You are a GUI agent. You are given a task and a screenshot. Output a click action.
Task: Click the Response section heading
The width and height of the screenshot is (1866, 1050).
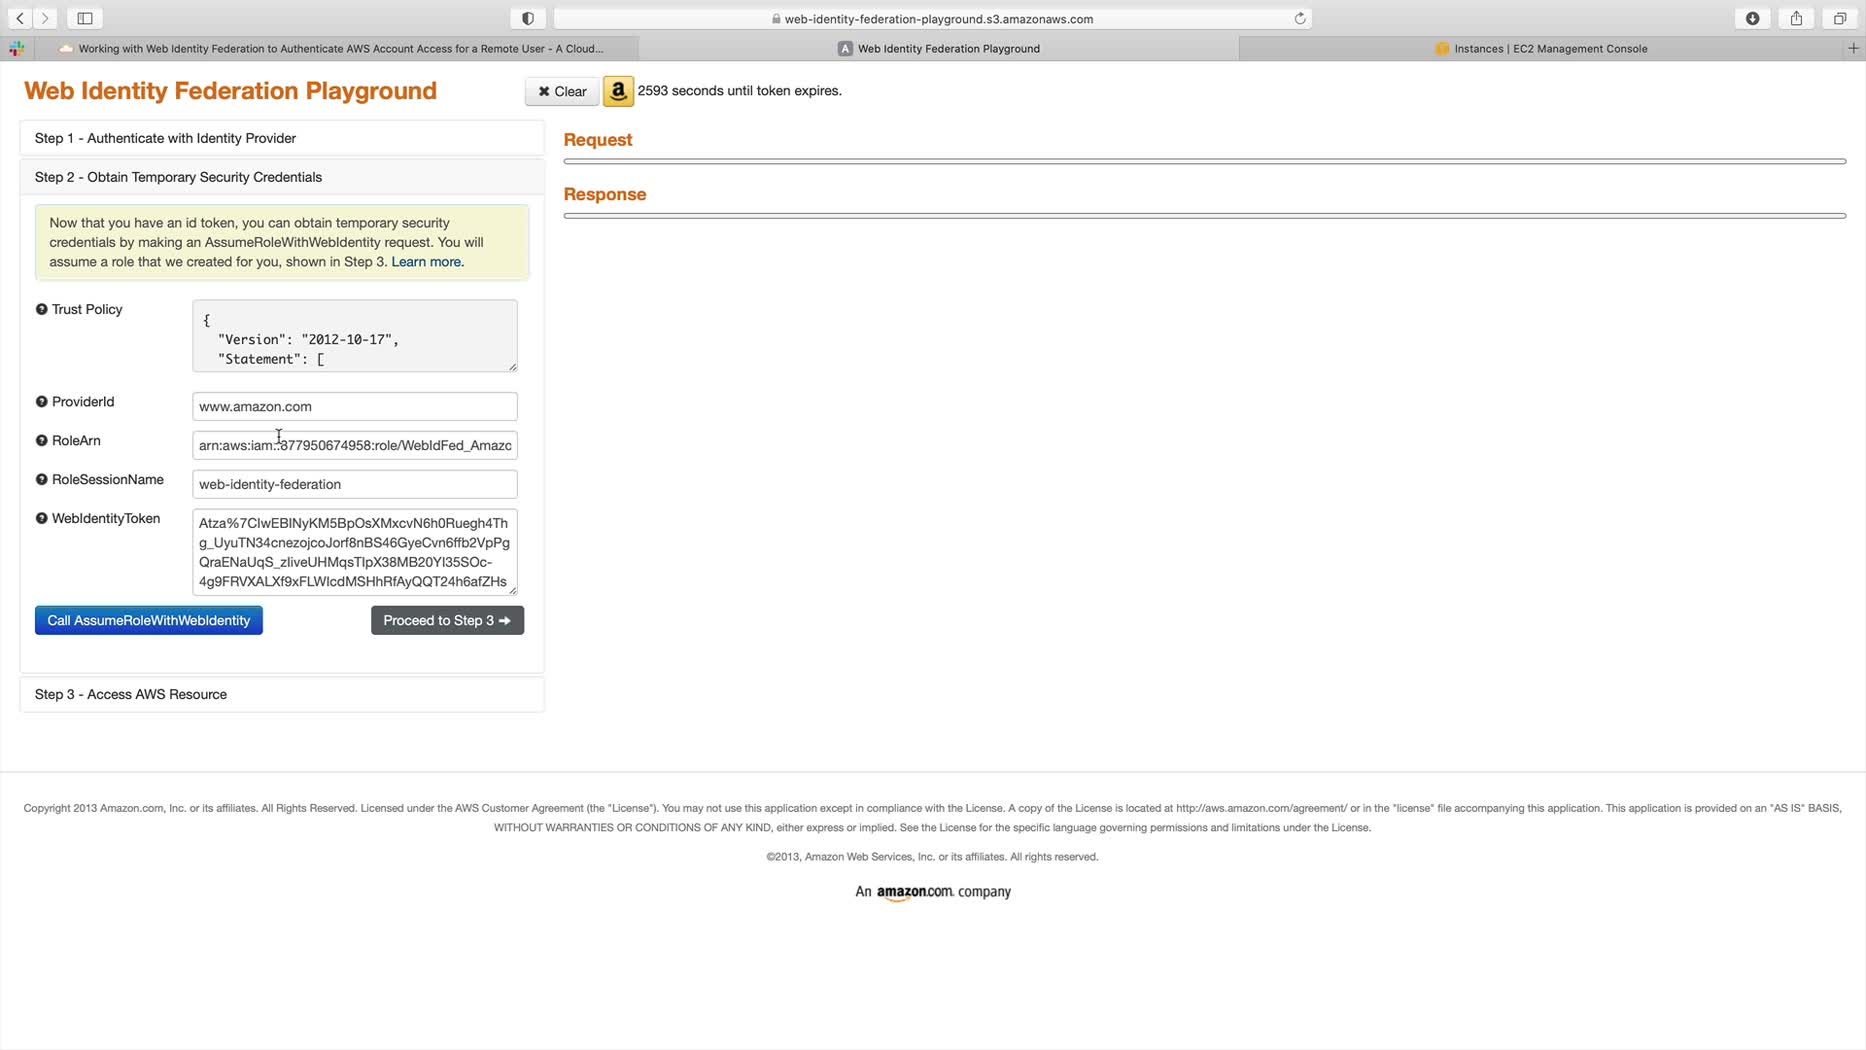click(605, 194)
